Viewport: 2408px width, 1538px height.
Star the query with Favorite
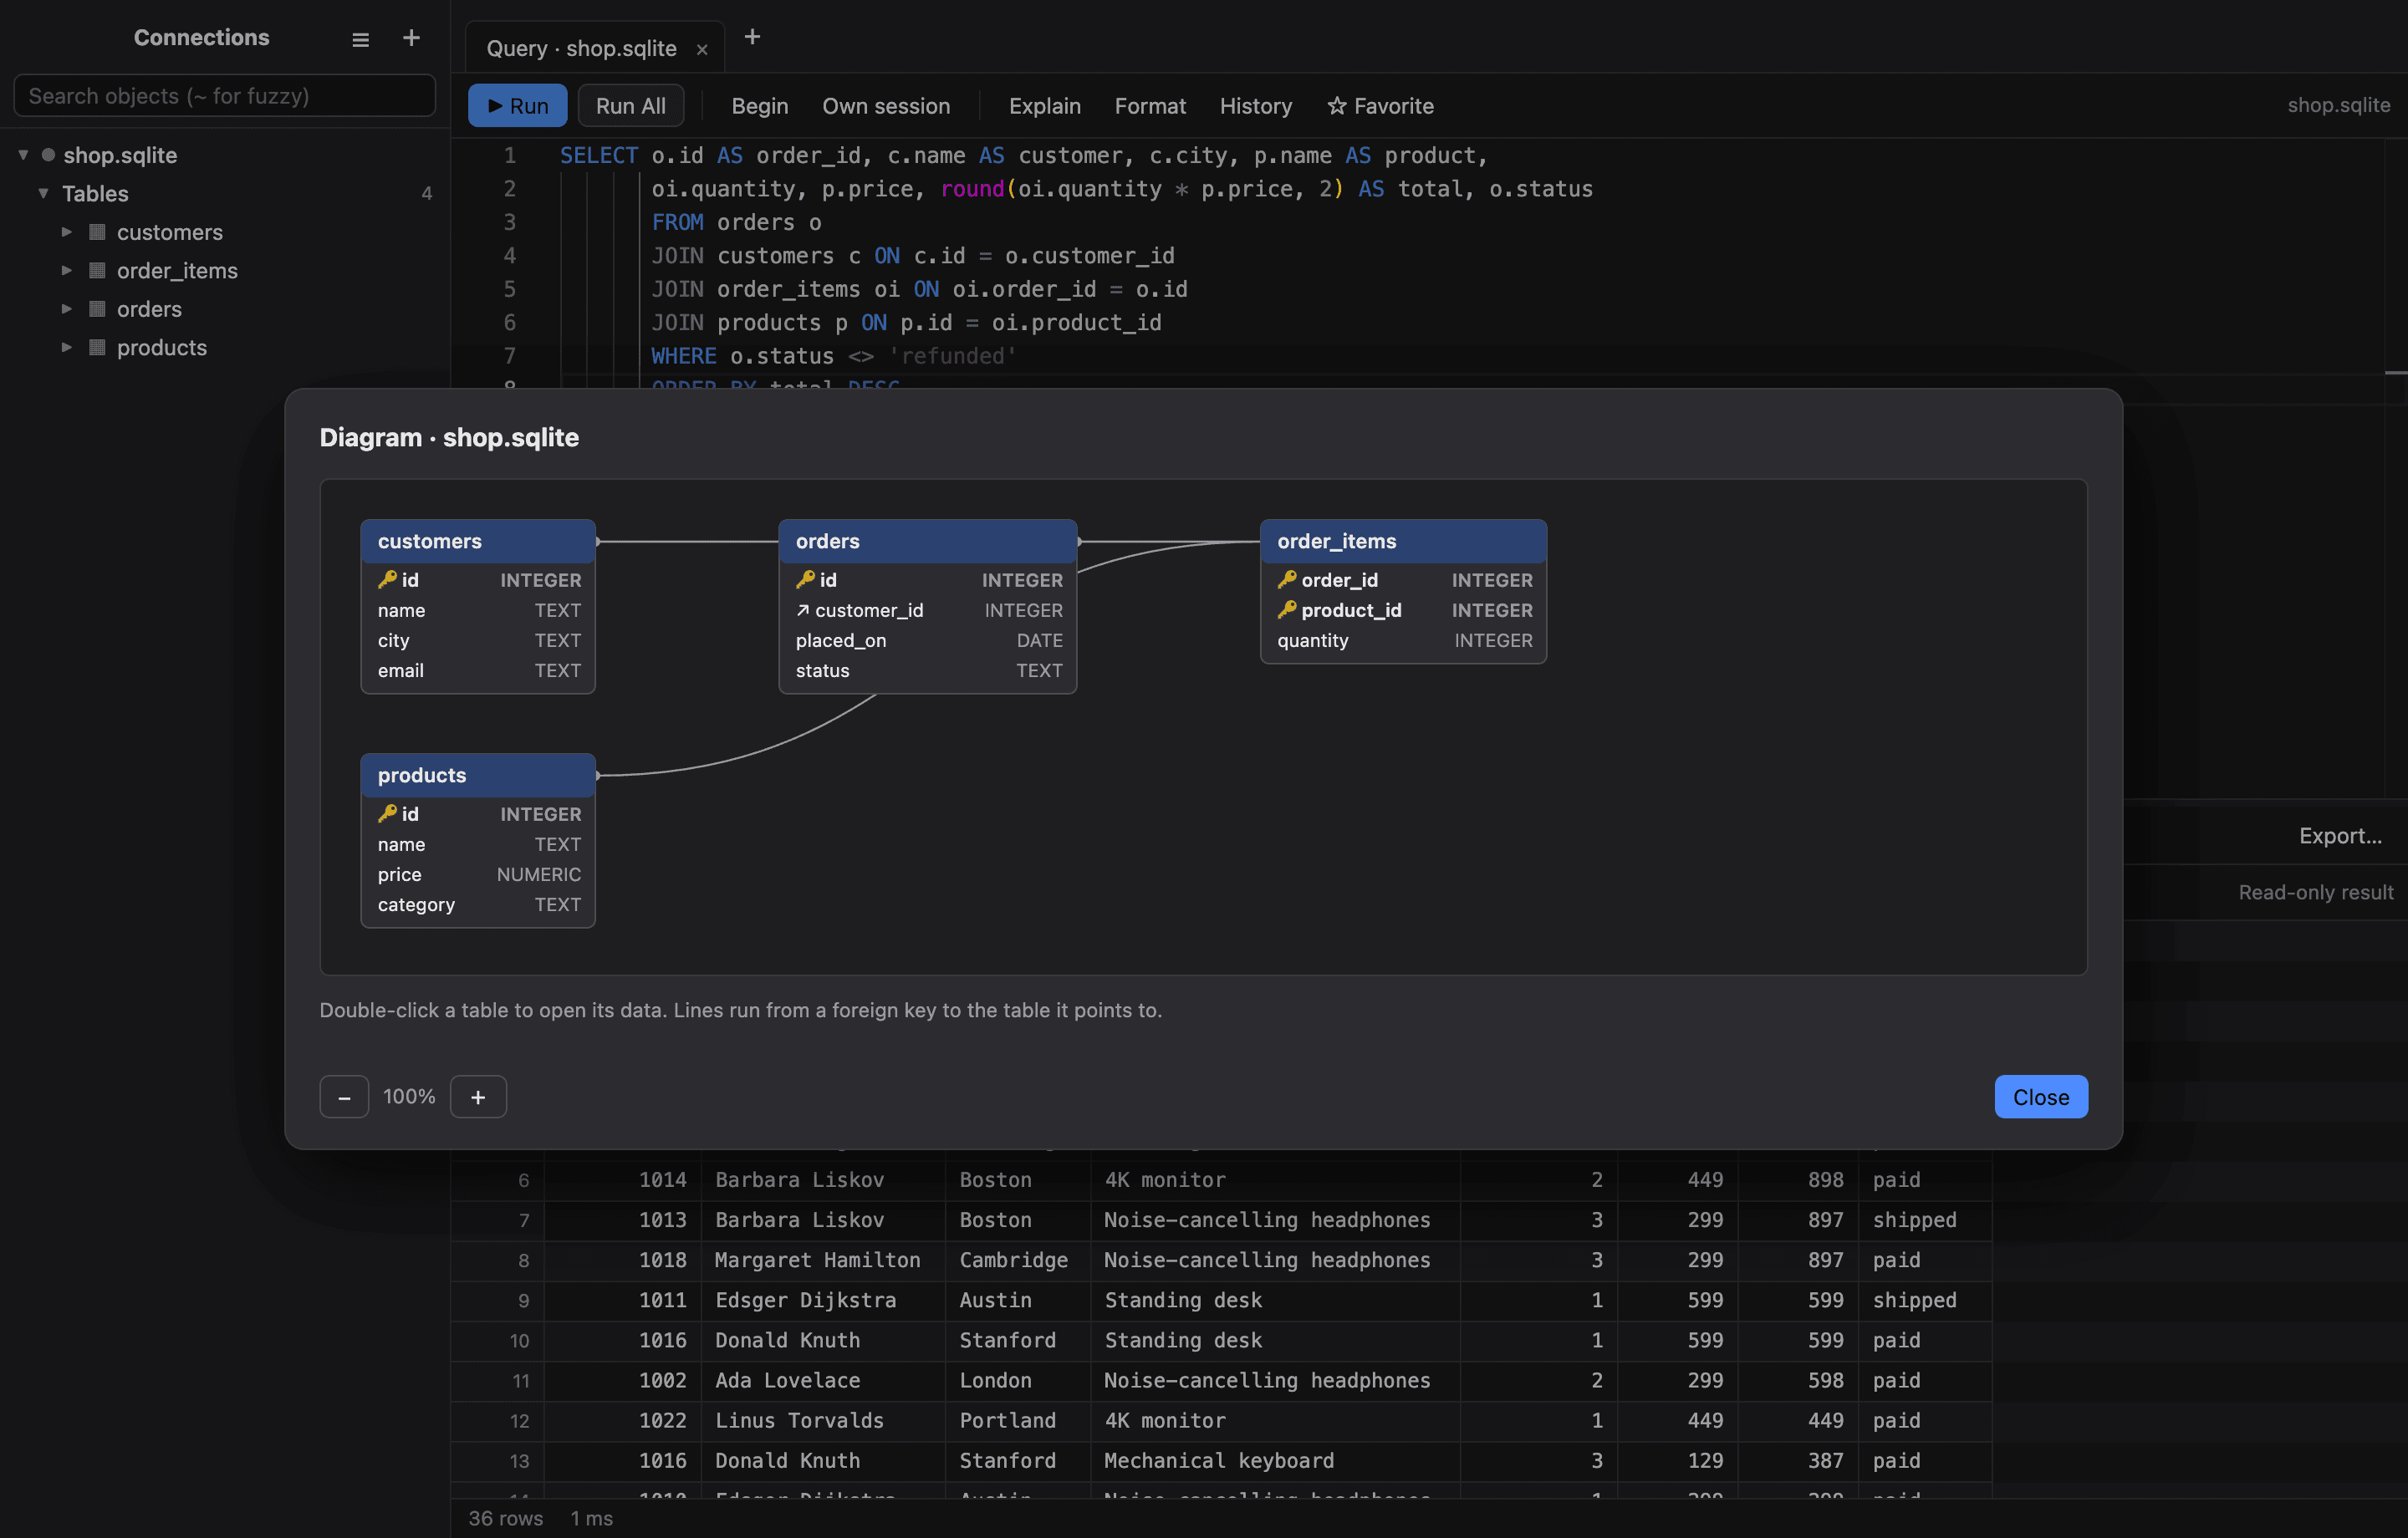(1380, 106)
